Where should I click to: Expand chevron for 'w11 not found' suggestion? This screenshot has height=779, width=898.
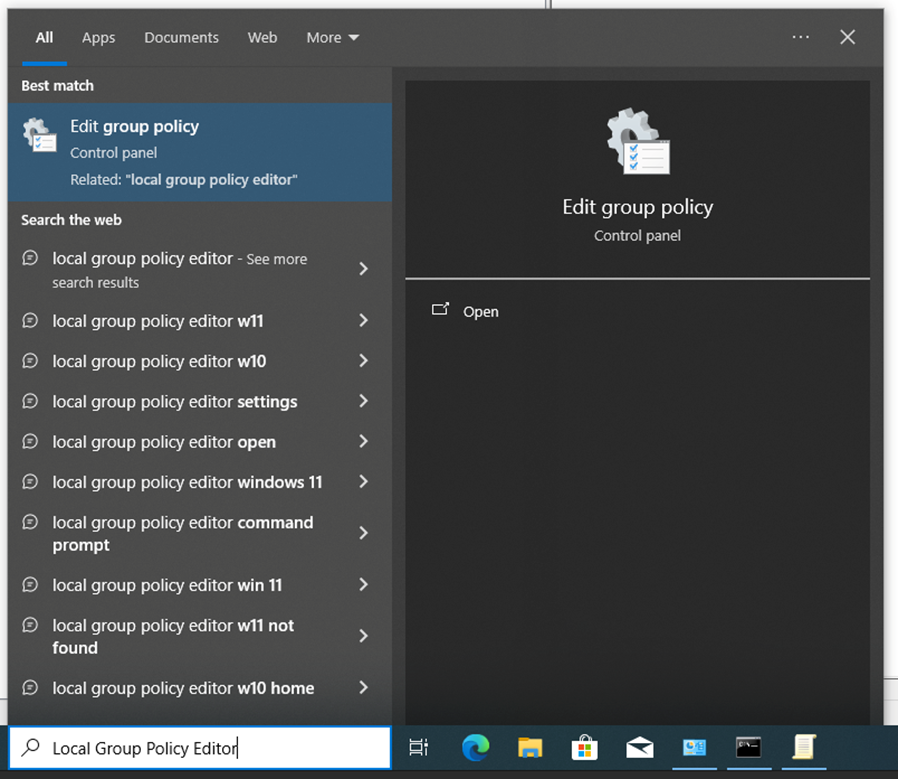tap(363, 636)
